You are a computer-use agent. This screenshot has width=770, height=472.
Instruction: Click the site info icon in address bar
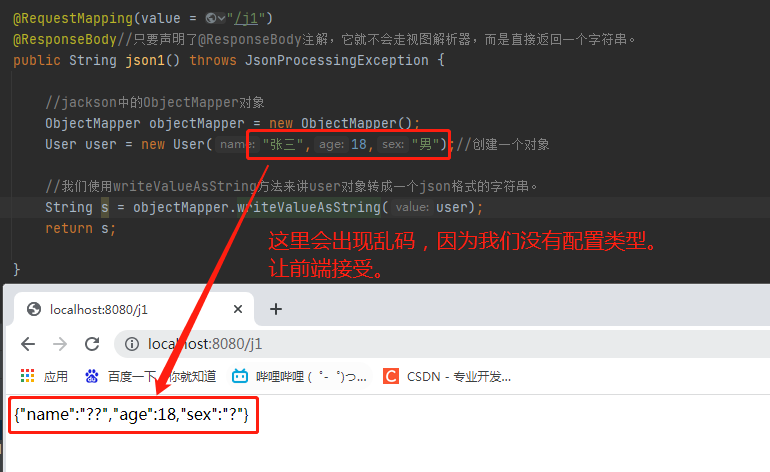click(132, 344)
